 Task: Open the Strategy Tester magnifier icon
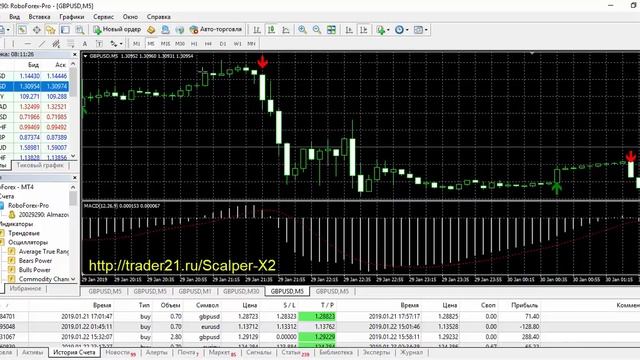coord(80,30)
